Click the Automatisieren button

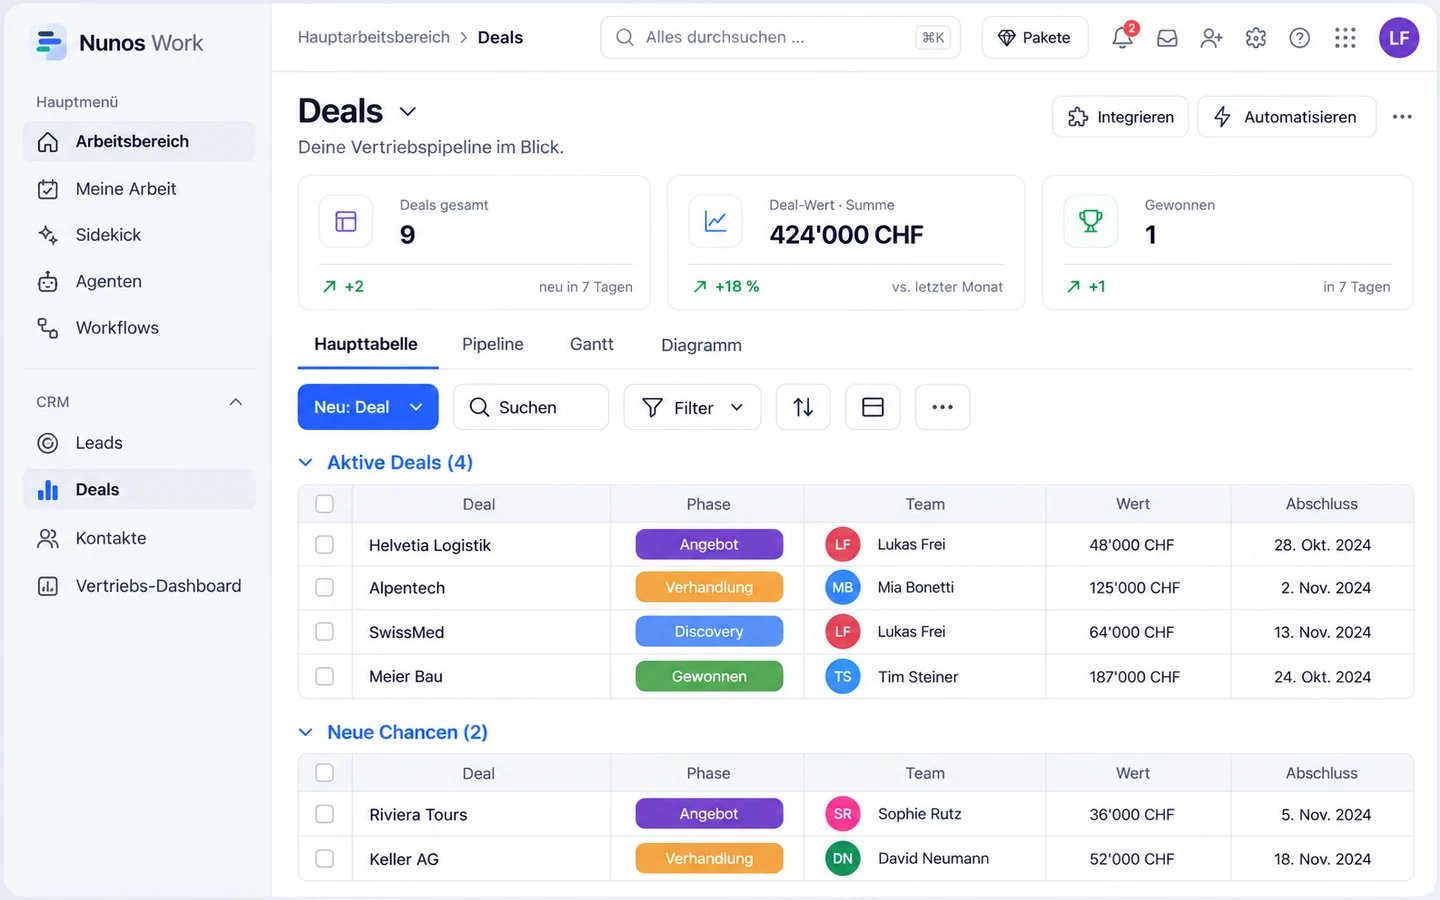tap(1287, 117)
